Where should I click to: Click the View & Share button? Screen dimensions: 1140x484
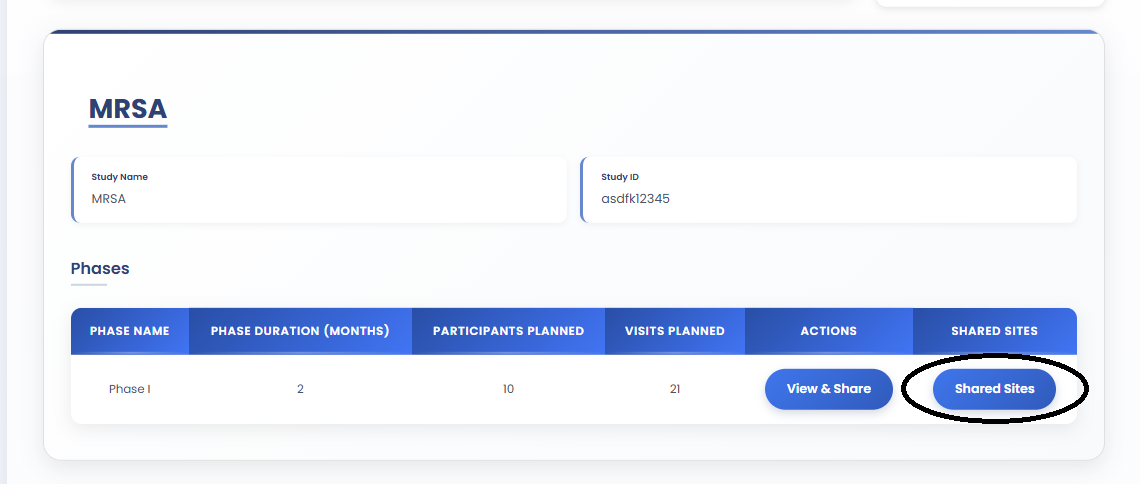pyautogui.click(x=828, y=389)
